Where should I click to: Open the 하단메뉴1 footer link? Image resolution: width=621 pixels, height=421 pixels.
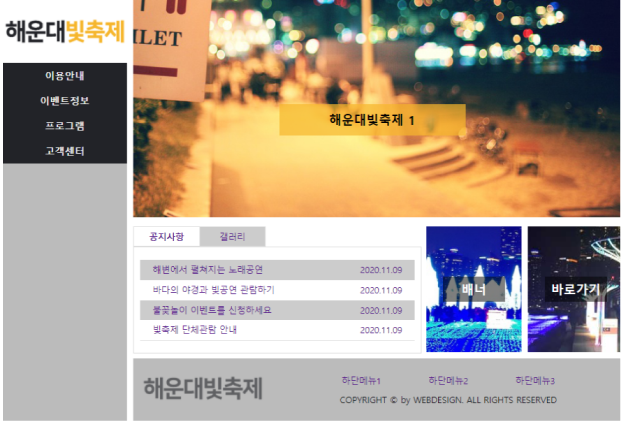[x=360, y=381]
